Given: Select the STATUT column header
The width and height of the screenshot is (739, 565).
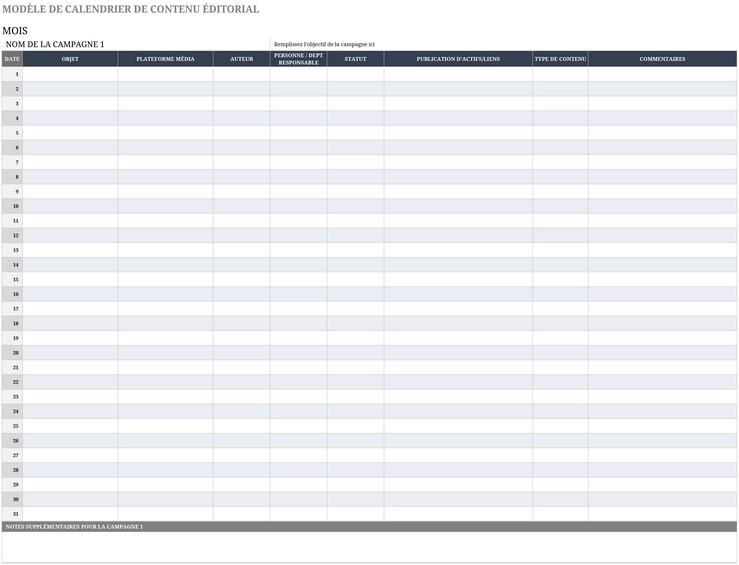Looking at the screenshot, I should click(x=355, y=59).
